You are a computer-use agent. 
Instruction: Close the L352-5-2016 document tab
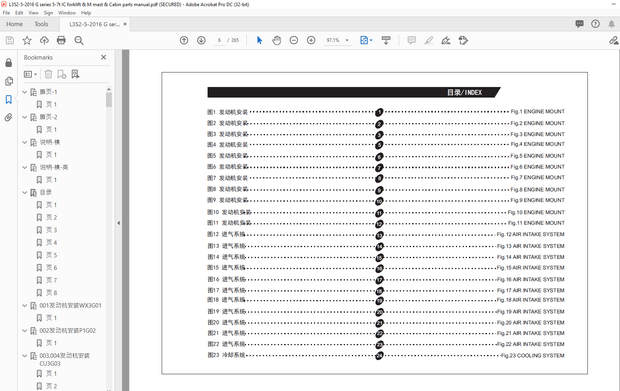coord(125,24)
